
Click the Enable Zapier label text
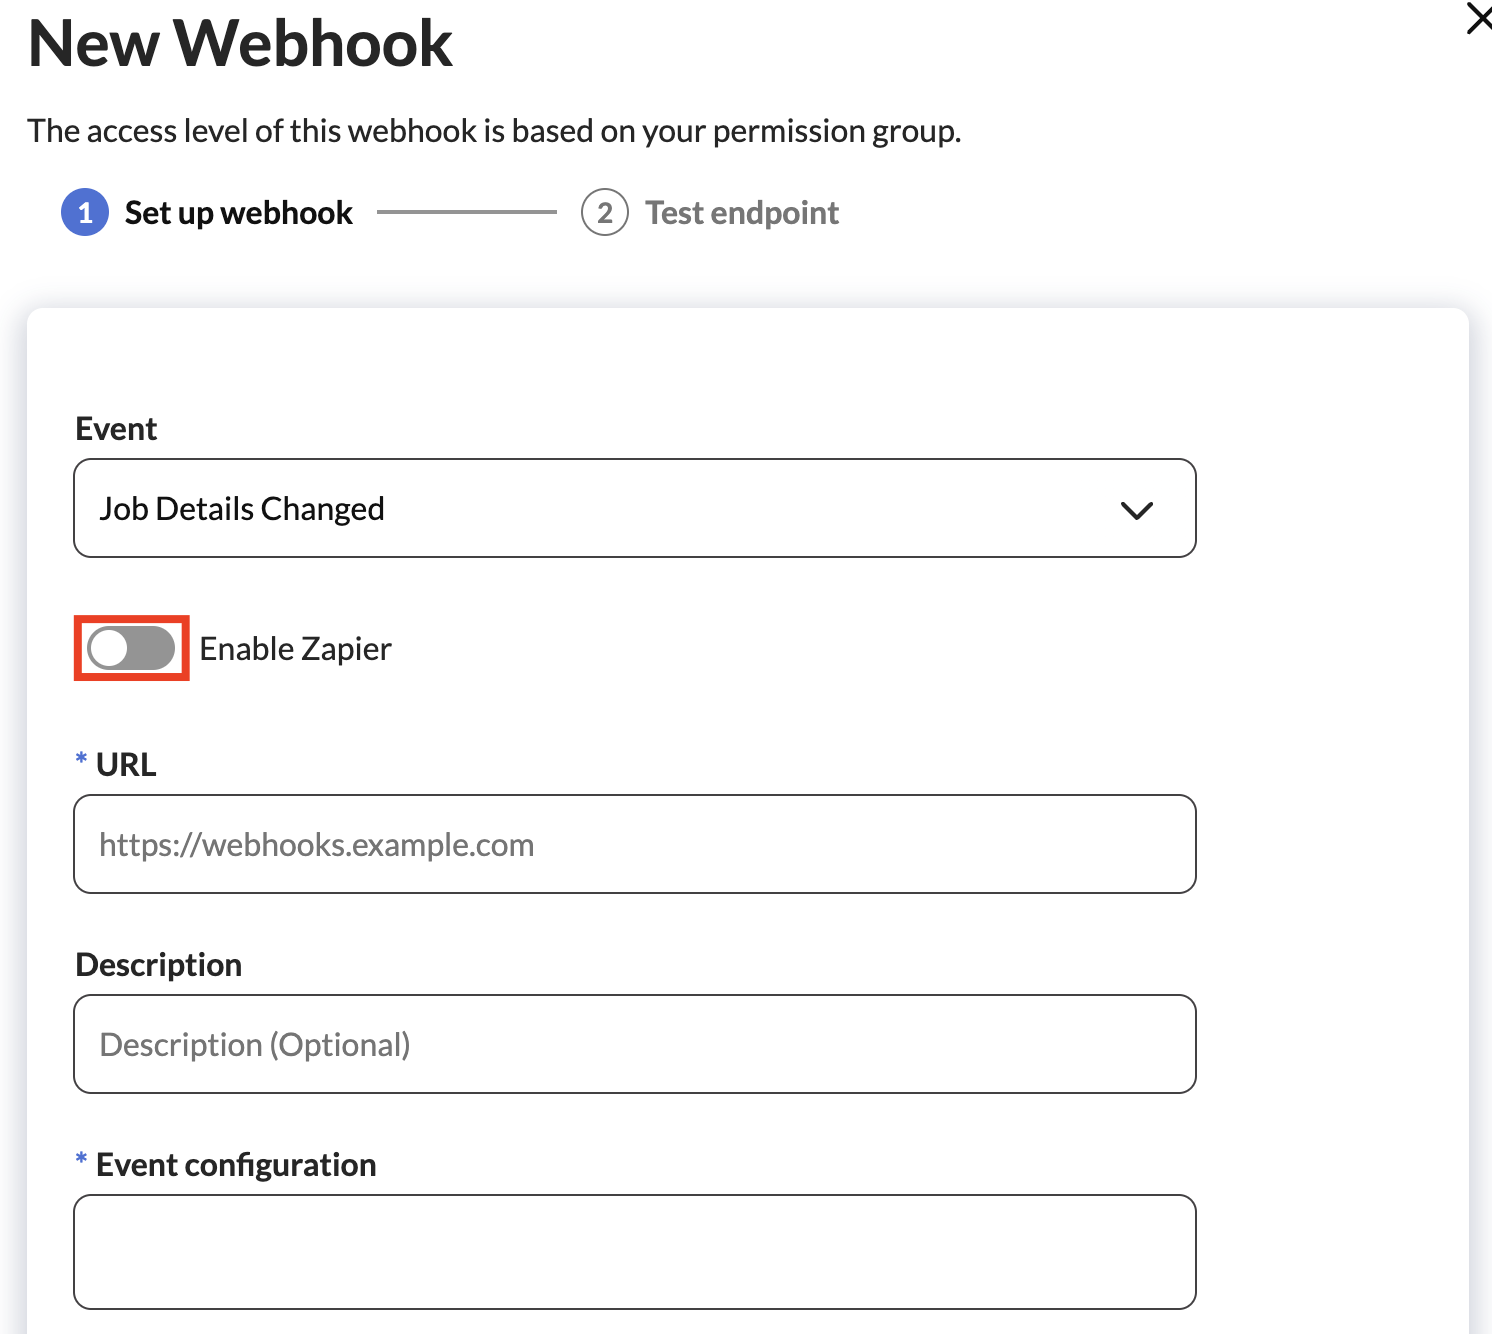295,649
